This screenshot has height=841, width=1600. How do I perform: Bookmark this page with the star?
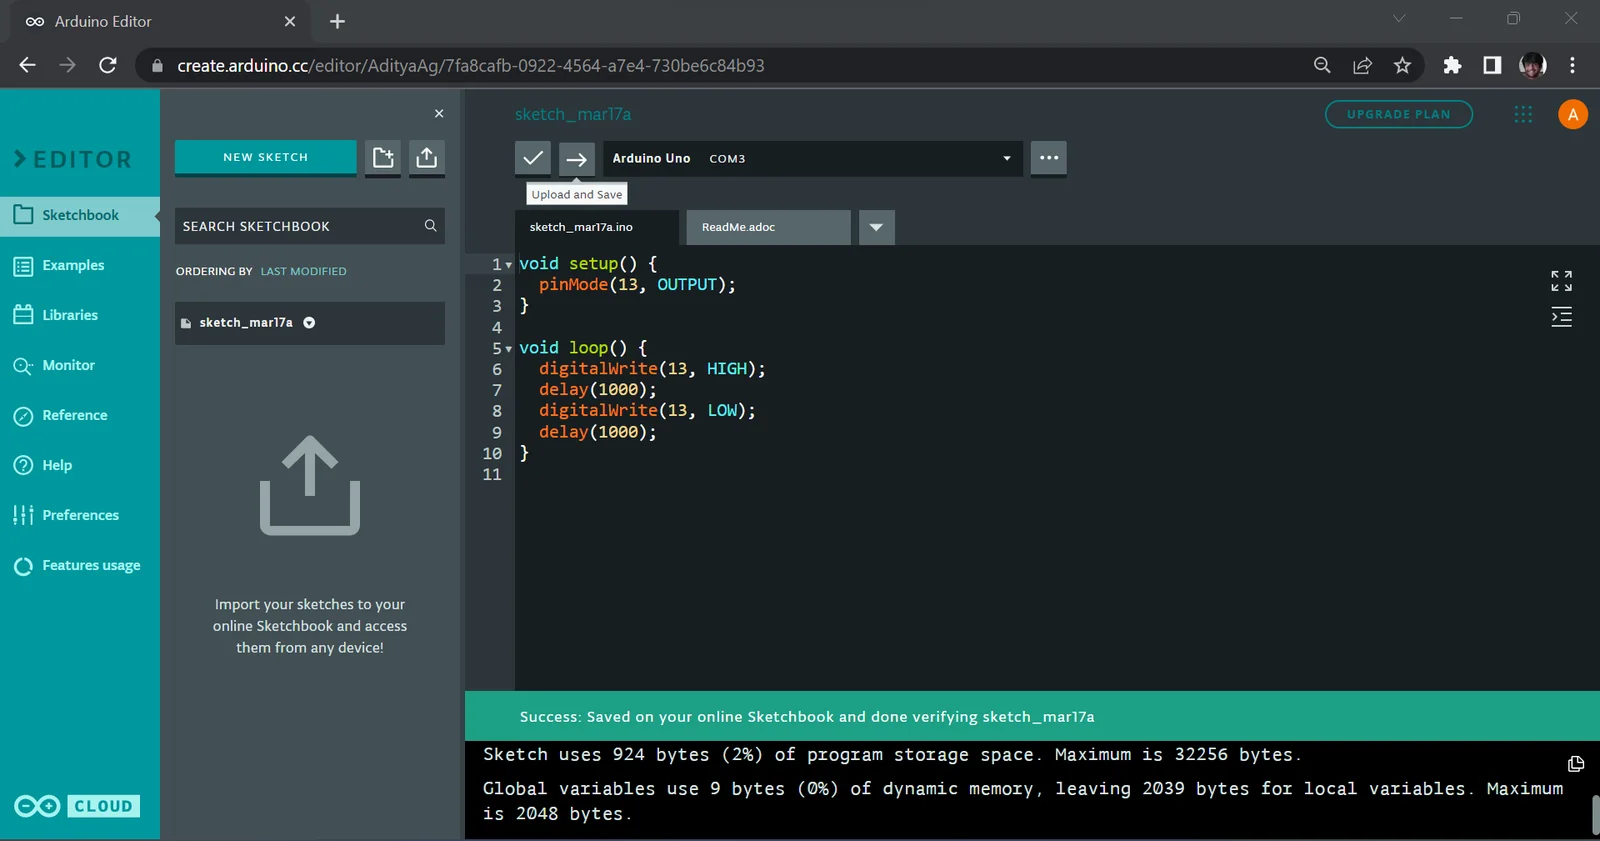coord(1402,65)
